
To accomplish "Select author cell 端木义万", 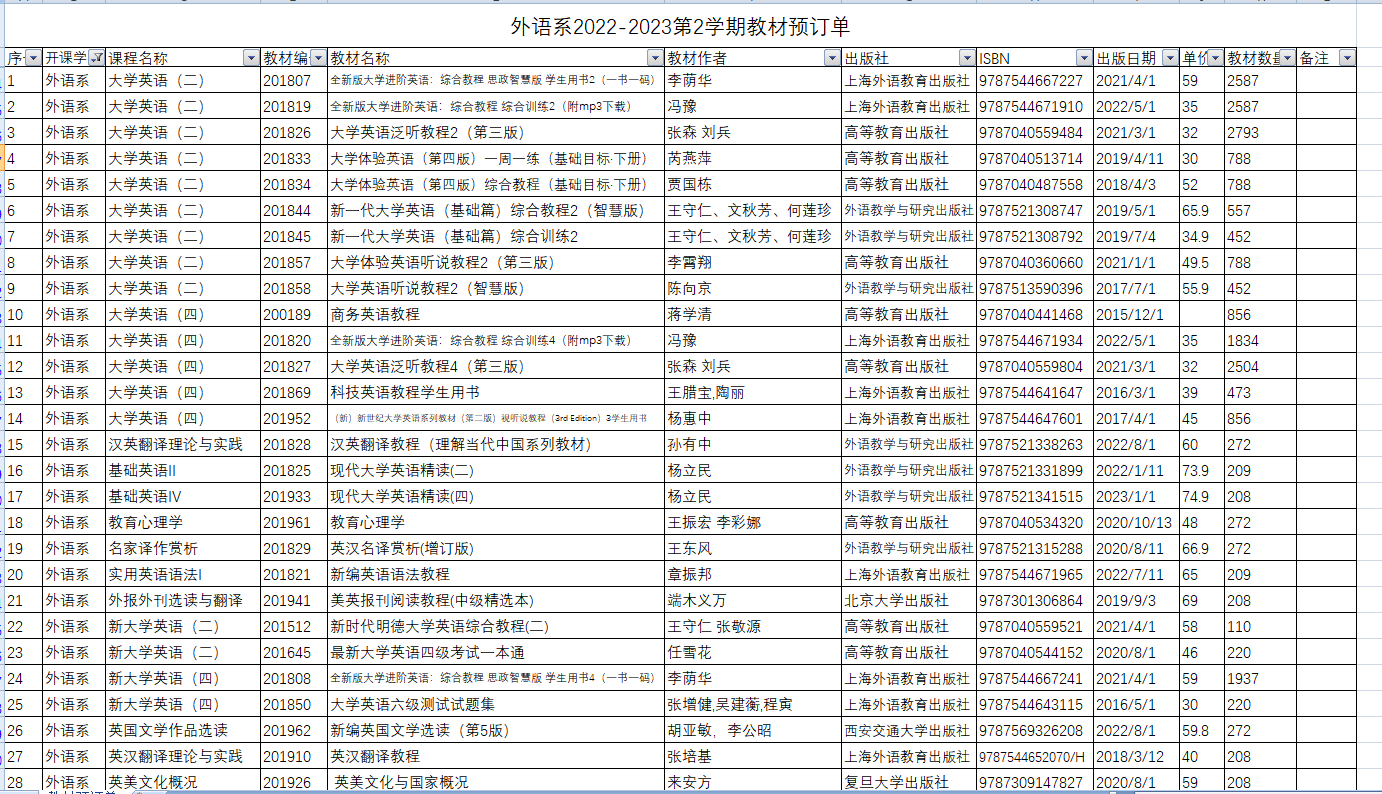I will pyautogui.click(x=753, y=600).
